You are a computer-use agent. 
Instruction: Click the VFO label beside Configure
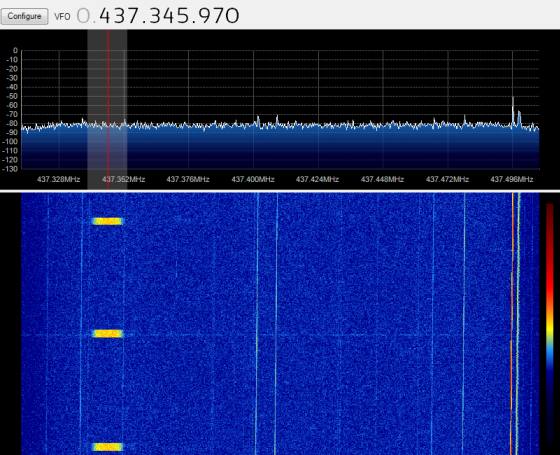[x=62, y=16]
